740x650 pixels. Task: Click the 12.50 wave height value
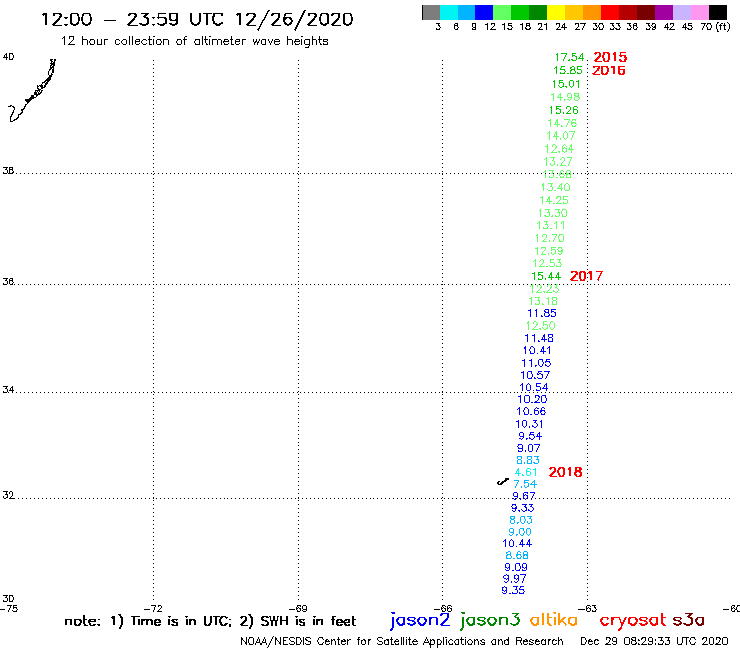click(541, 326)
